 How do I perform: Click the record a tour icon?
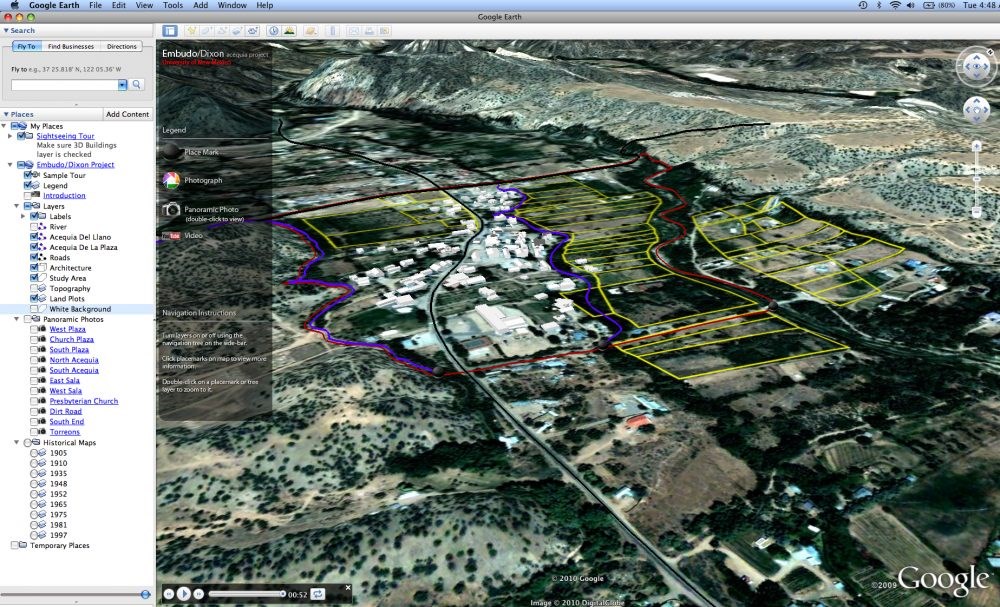(253, 31)
